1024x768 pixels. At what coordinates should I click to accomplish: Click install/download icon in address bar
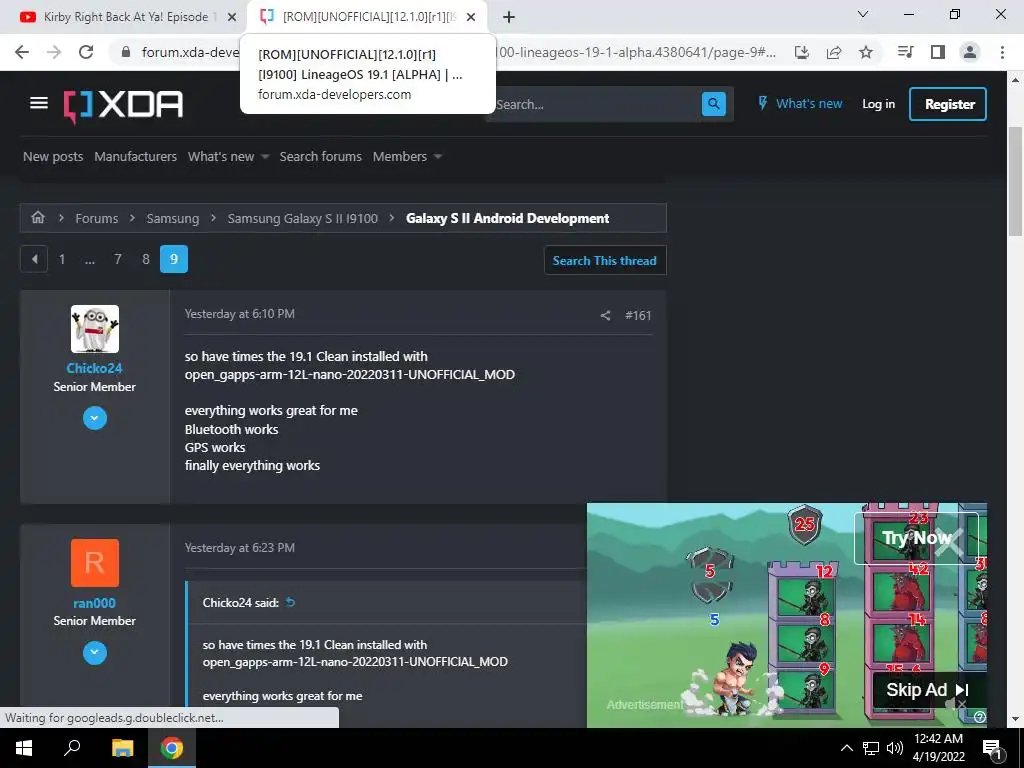802,52
